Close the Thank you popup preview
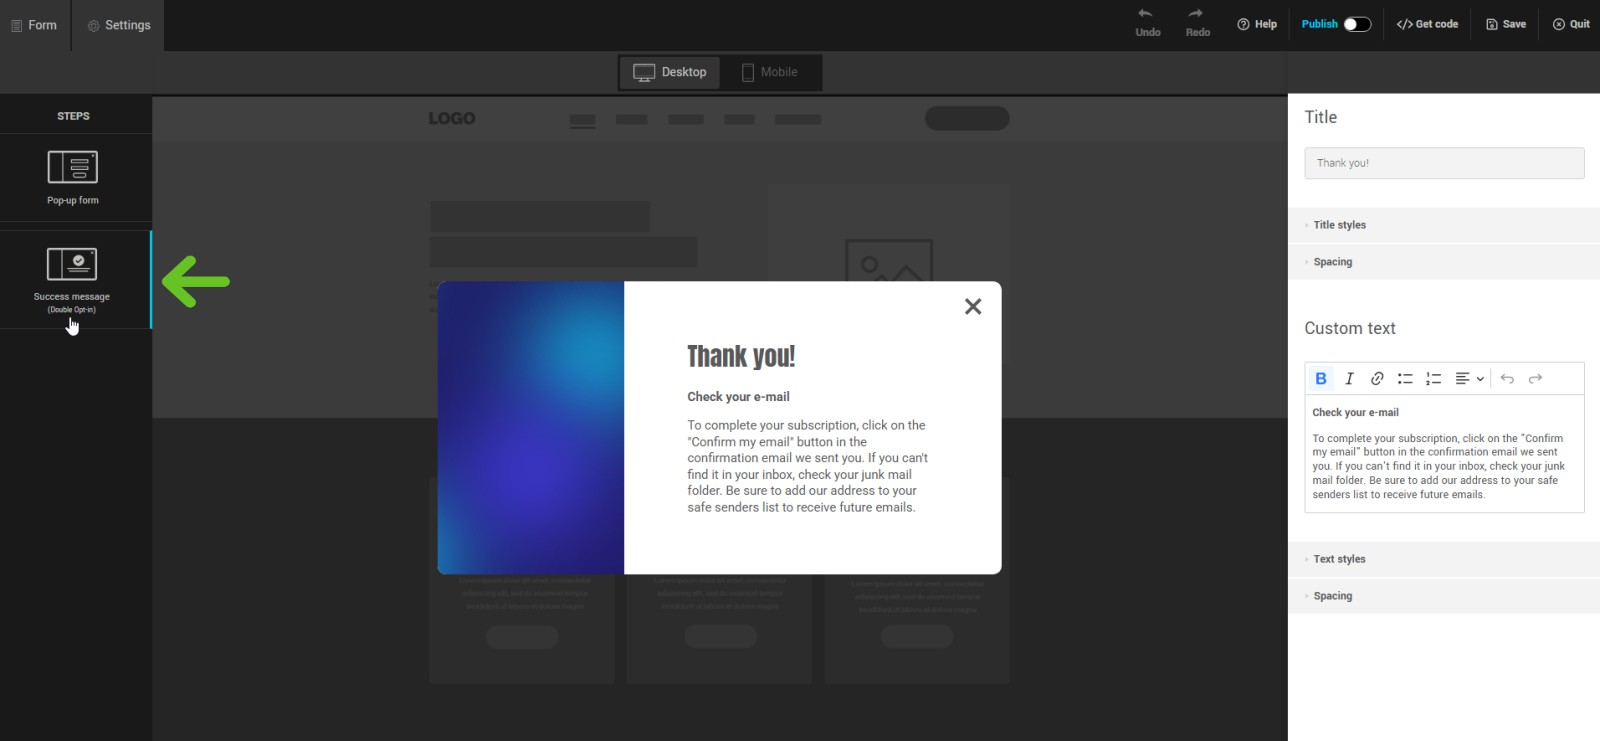The image size is (1600, 741). [x=972, y=307]
